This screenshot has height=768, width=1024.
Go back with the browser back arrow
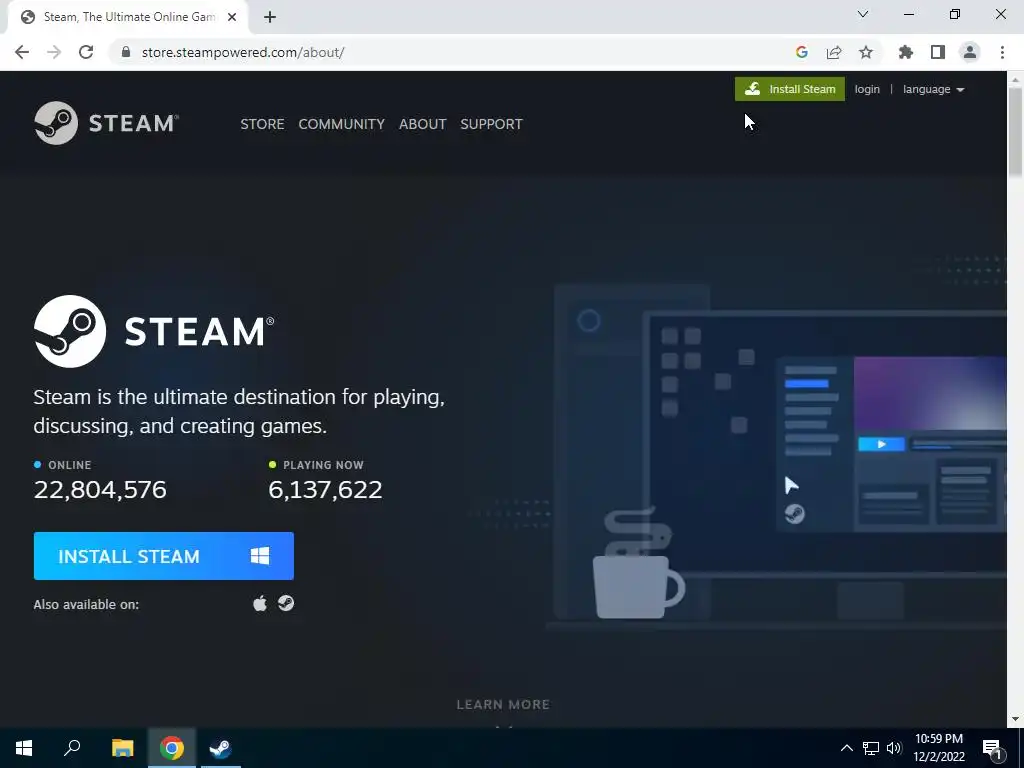(x=22, y=52)
